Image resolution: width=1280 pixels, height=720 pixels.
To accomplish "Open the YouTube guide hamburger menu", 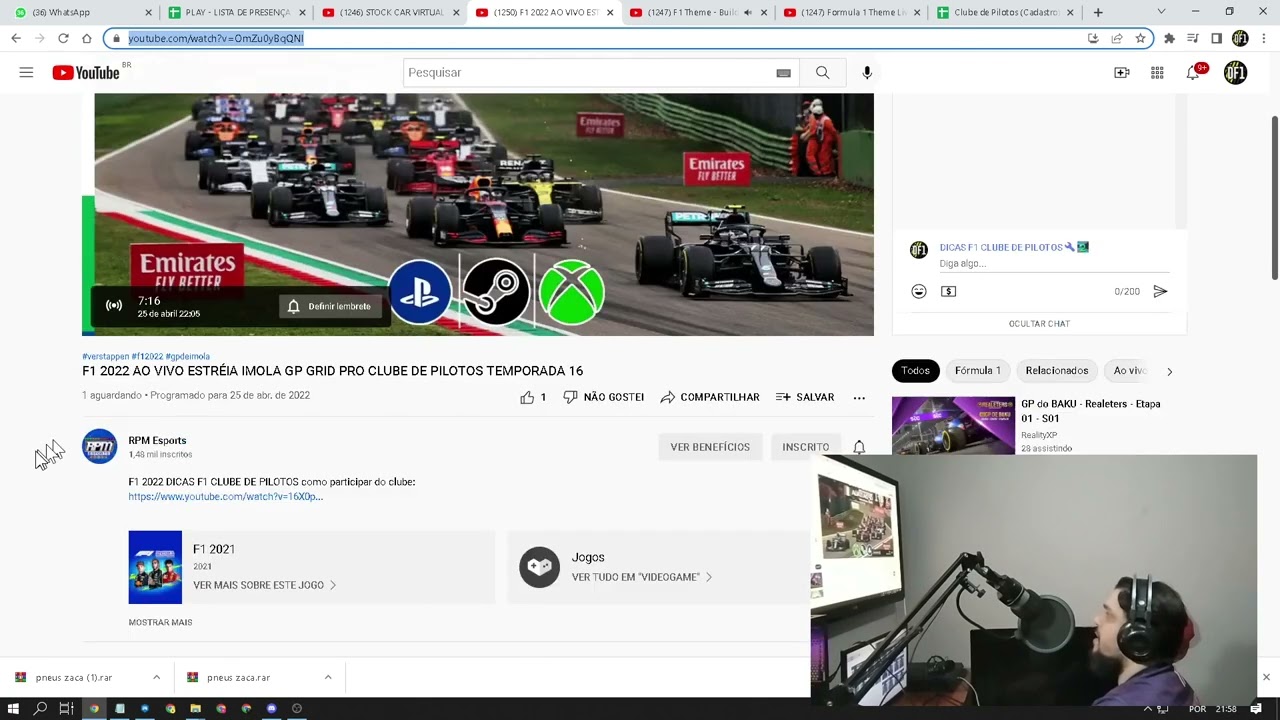I will click(26, 72).
